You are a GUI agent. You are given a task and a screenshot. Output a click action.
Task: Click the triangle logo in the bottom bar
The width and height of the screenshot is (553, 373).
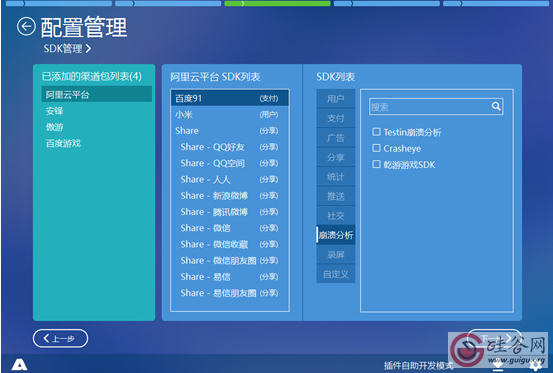(19, 365)
